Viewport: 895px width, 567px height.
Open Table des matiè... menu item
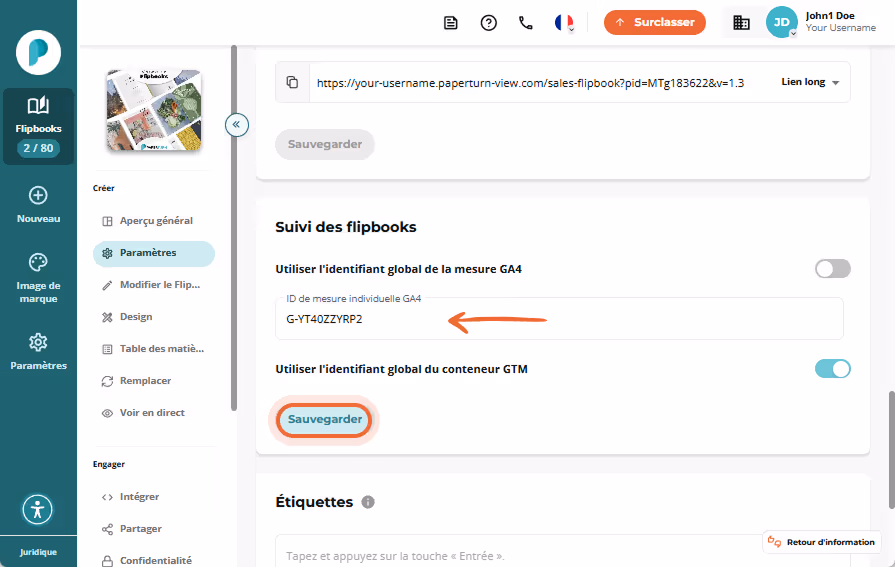[154, 349]
